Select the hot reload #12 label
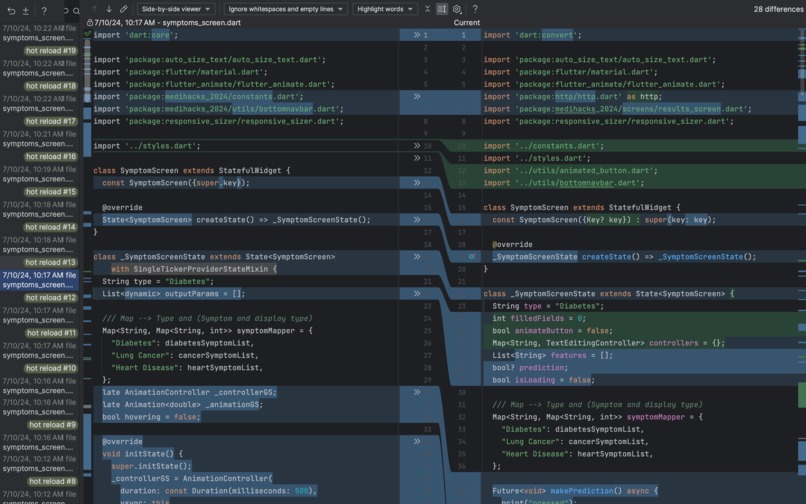806x504 pixels. pos(51,298)
